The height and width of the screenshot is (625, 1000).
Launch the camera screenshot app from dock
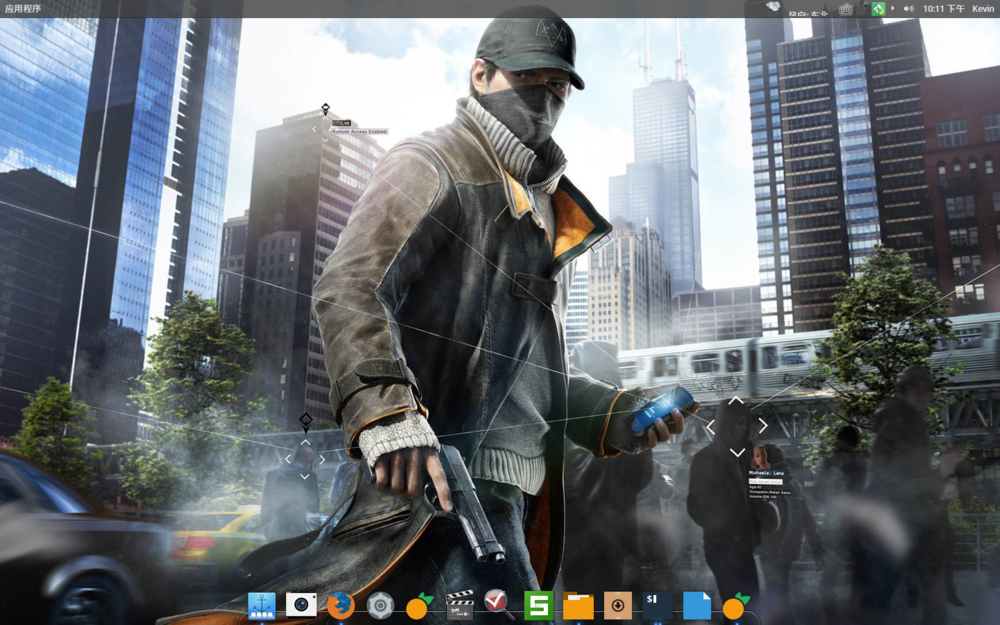pyautogui.click(x=301, y=605)
